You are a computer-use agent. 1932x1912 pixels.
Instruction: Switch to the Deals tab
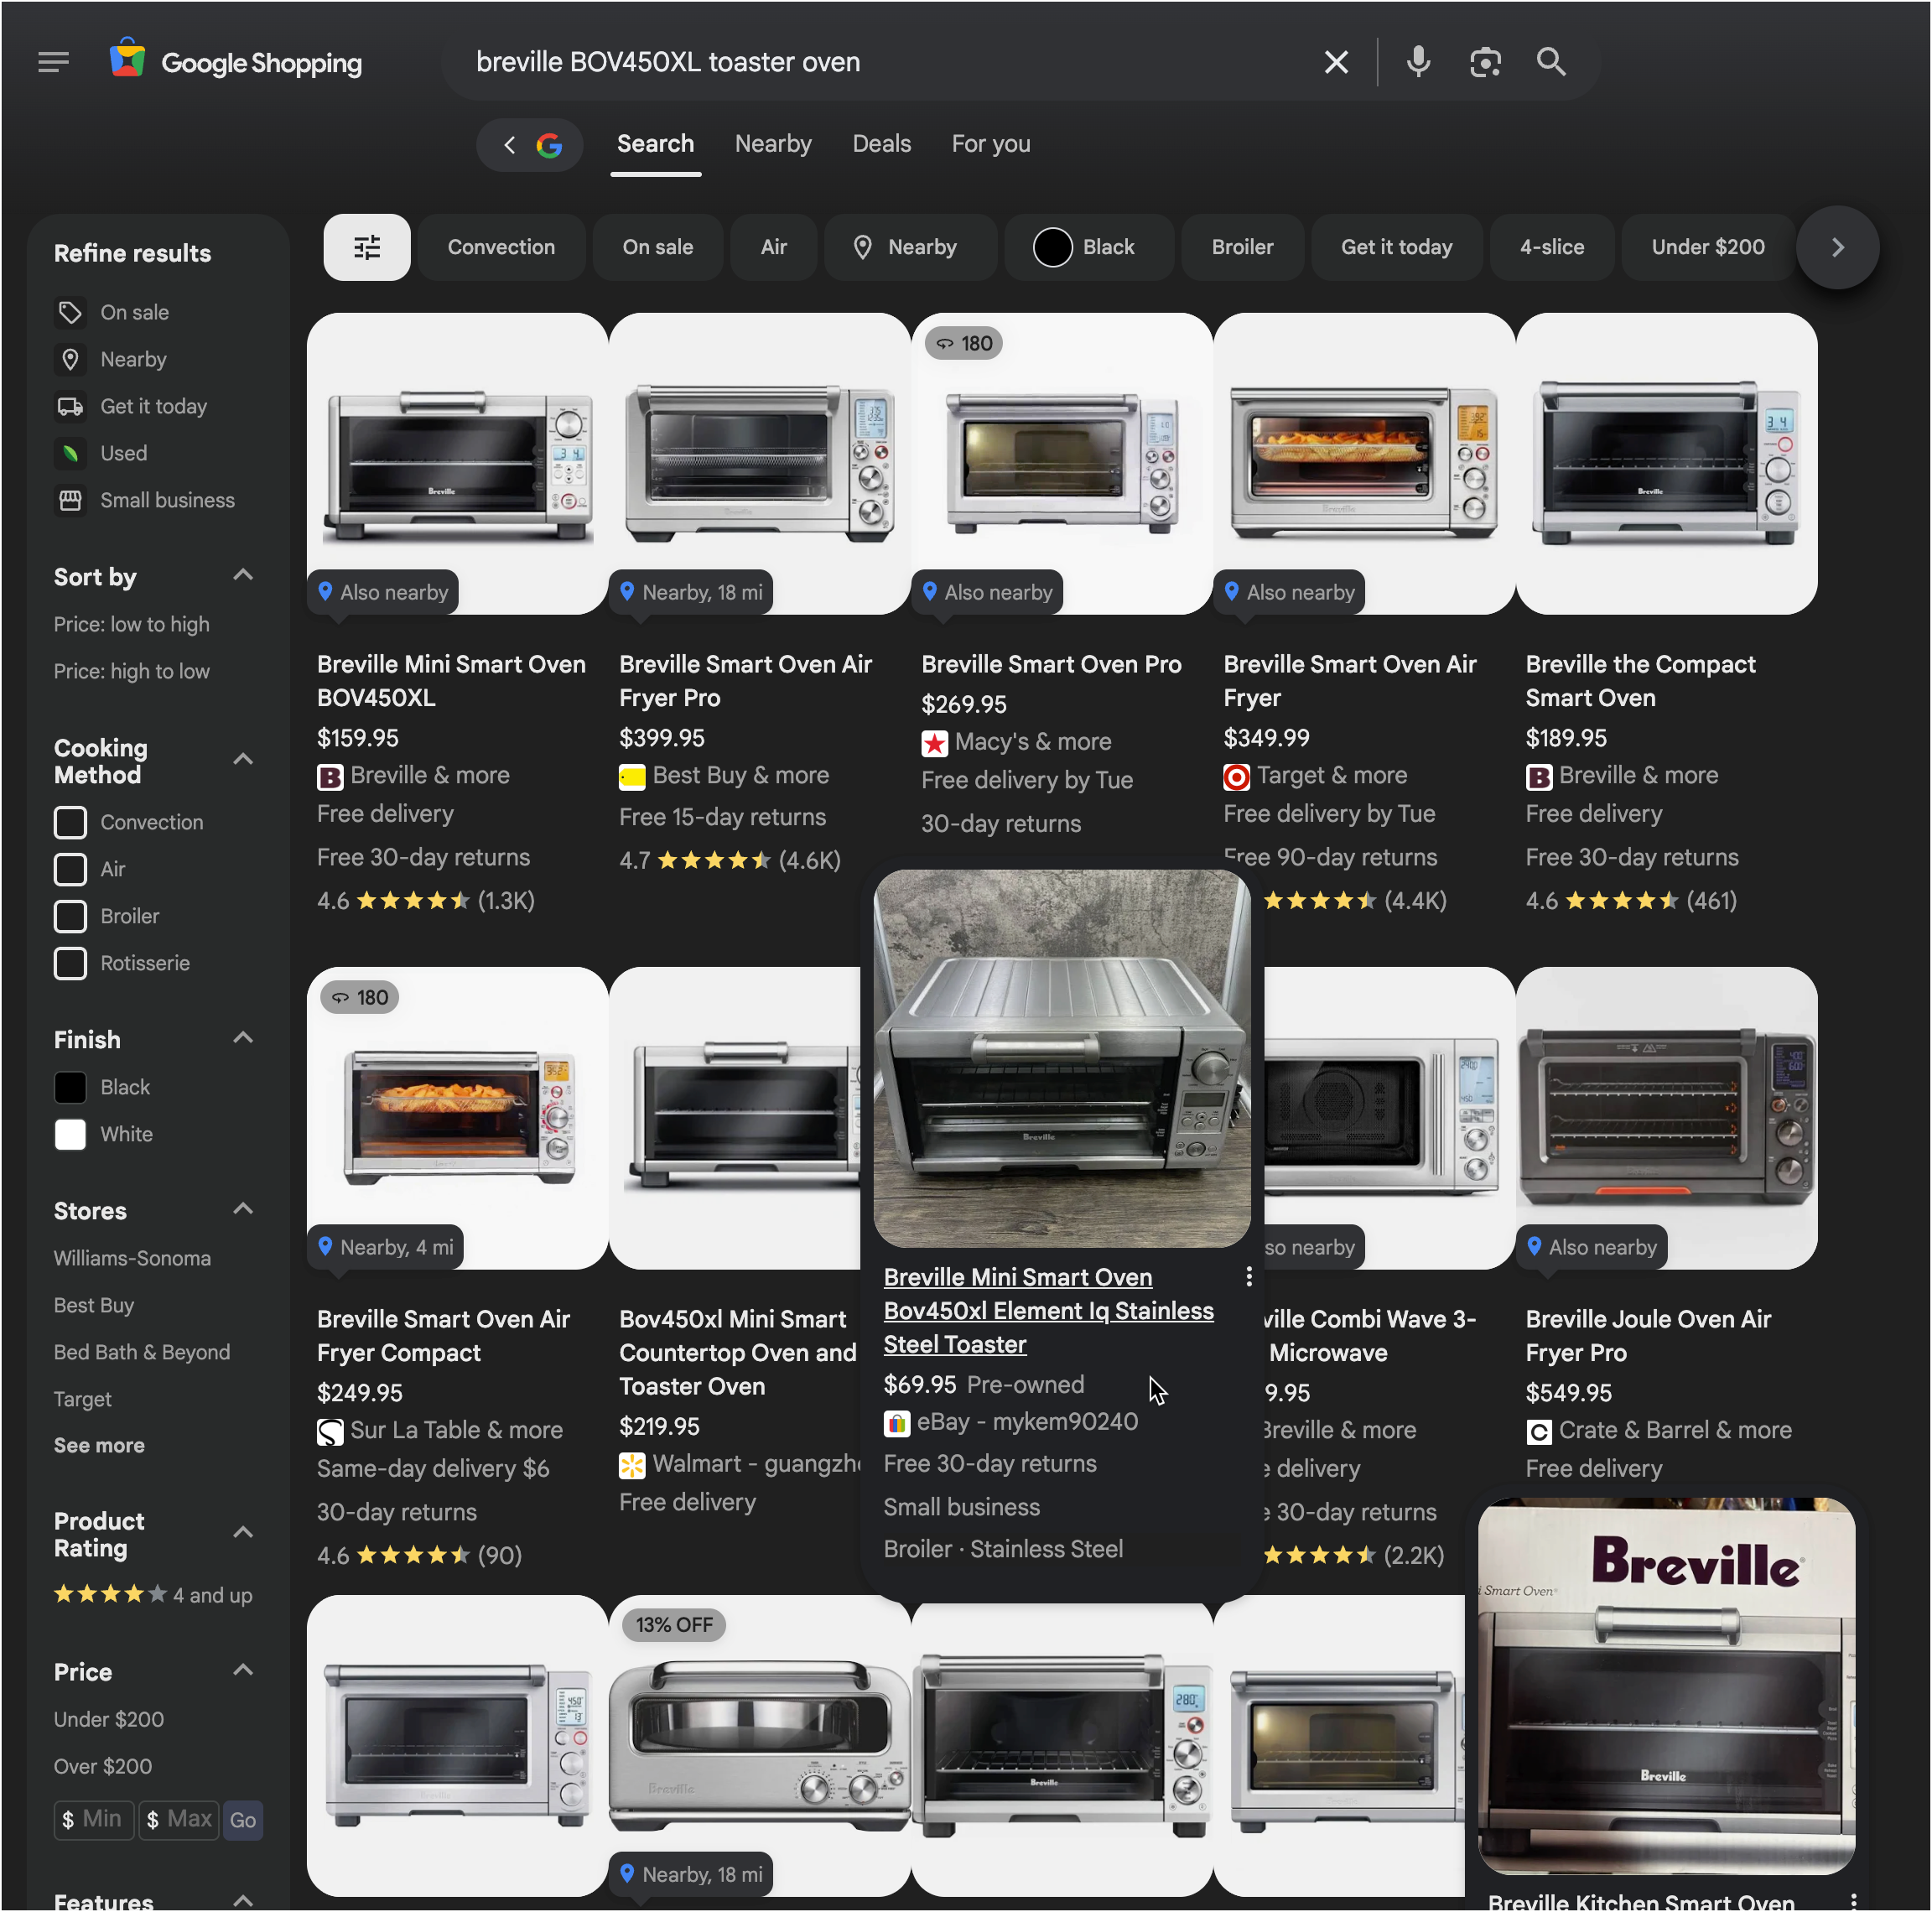click(x=881, y=144)
